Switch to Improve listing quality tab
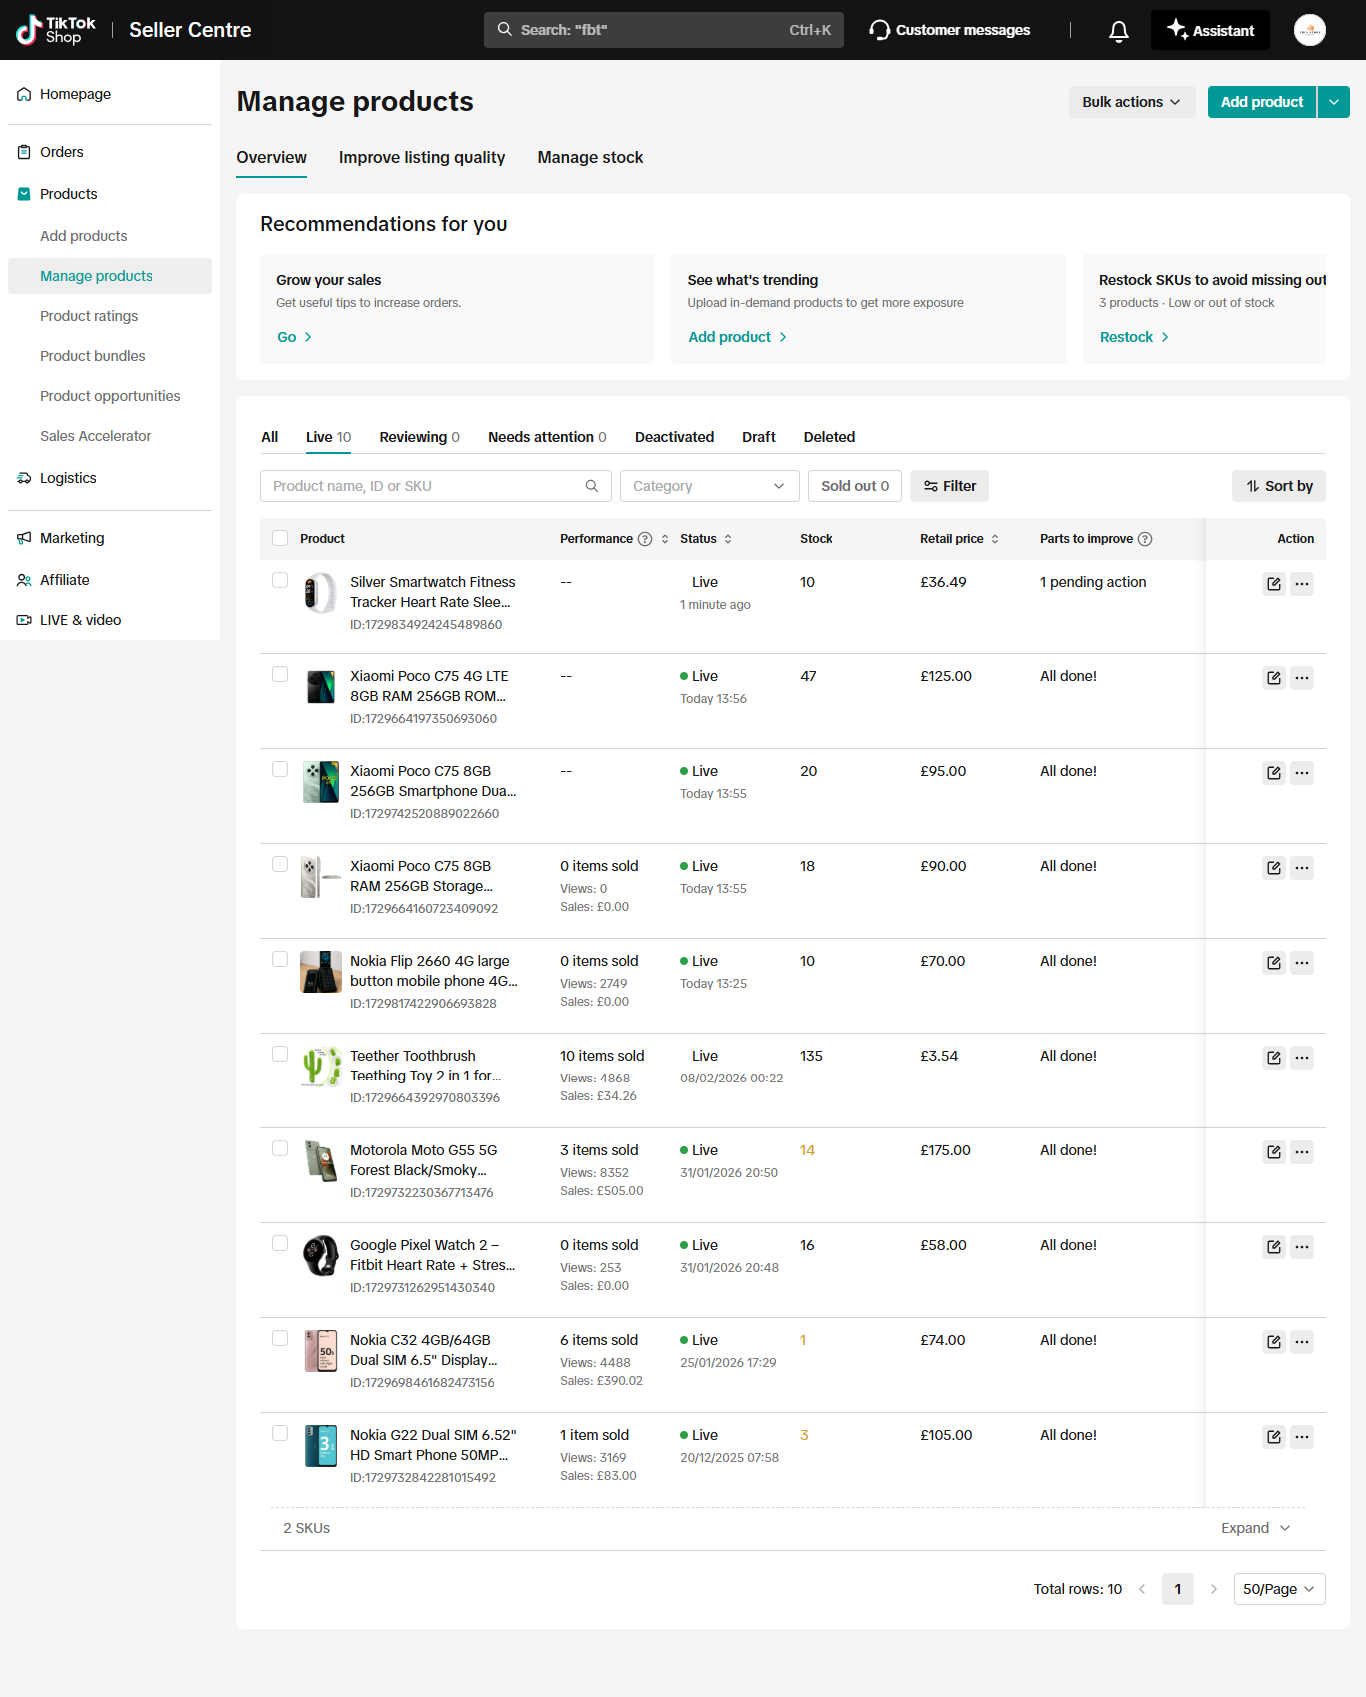The width and height of the screenshot is (1366, 1697). (422, 157)
